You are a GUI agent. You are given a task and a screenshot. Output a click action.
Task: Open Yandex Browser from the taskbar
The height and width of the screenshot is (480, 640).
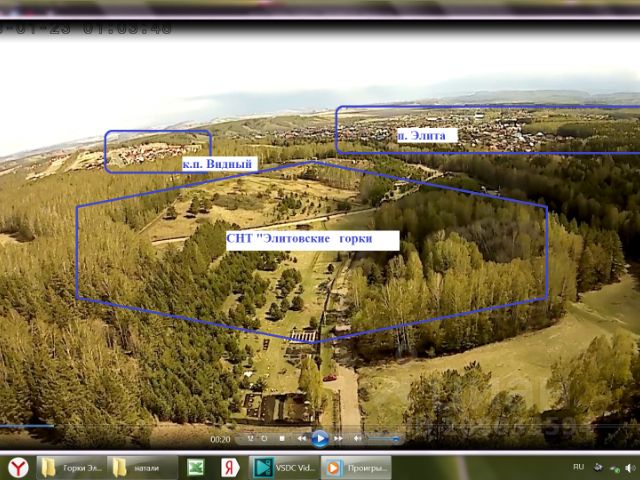[18, 467]
